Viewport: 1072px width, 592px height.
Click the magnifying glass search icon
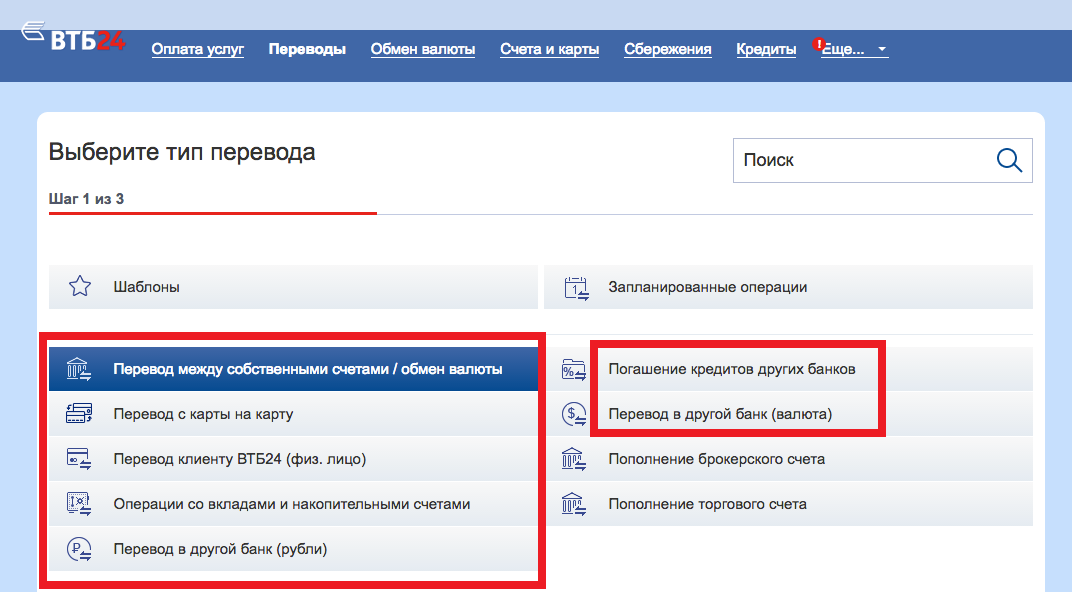(1007, 160)
